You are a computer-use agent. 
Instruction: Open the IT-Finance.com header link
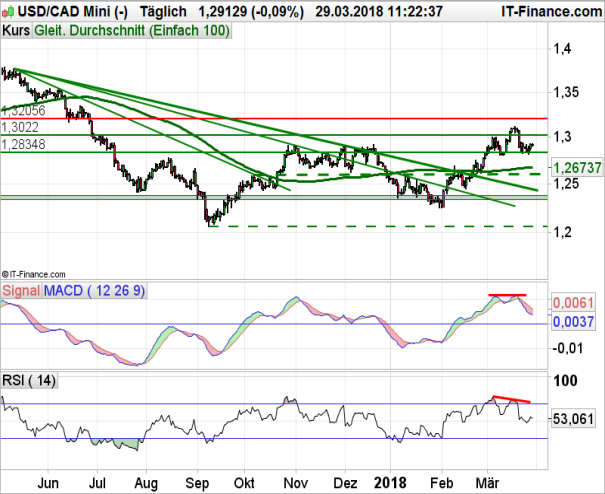[x=552, y=12]
